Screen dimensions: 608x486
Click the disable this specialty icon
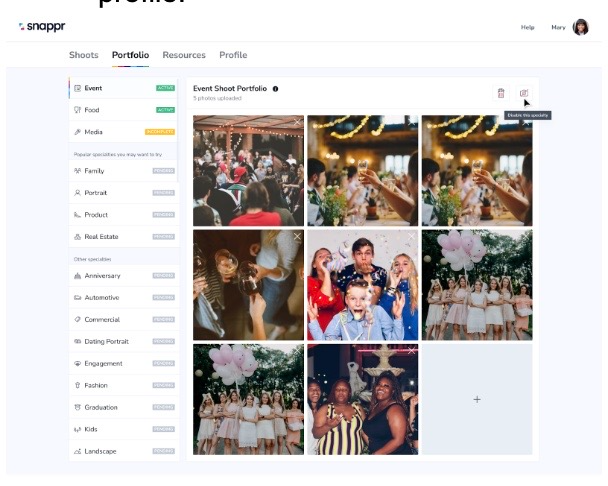coord(524,93)
